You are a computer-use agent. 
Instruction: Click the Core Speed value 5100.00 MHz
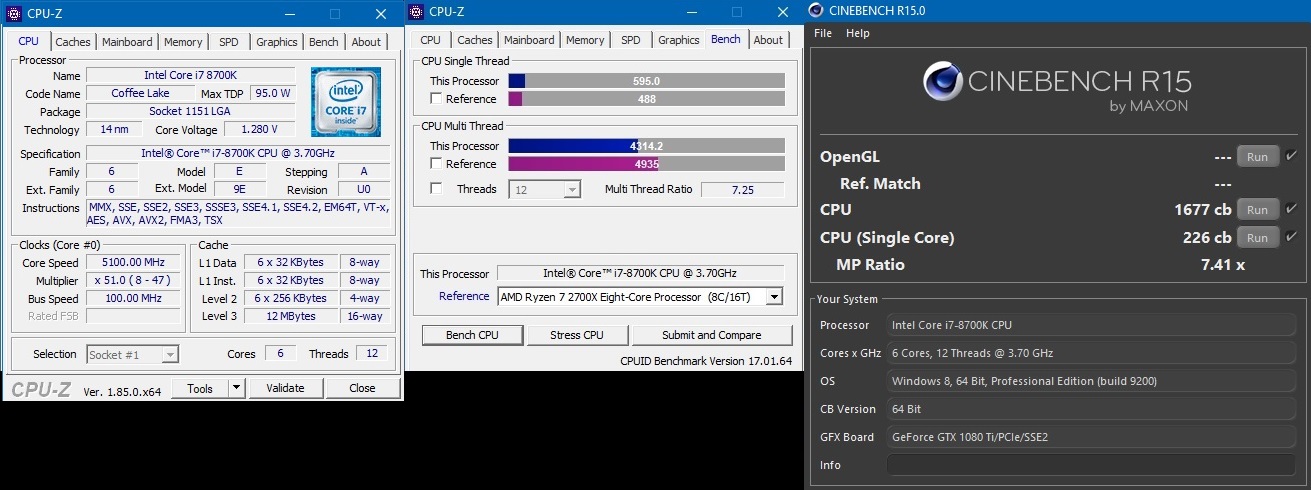[135, 263]
